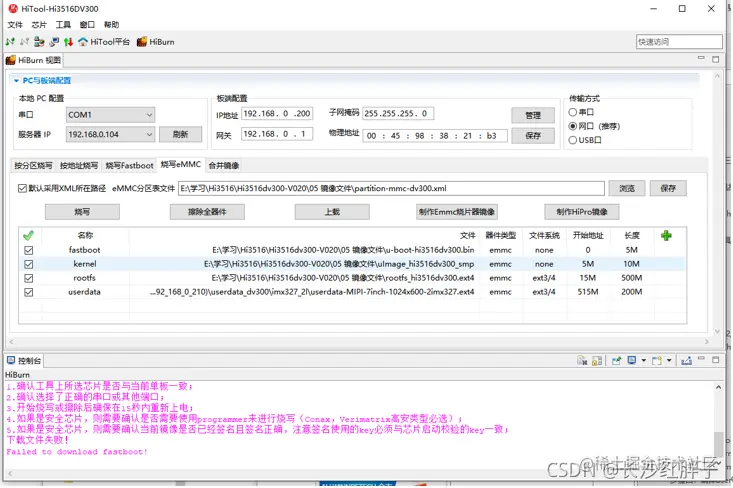Screen dimensions: 733x488
Task: Click the 上载 upload button
Action: [x=332, y=212]
